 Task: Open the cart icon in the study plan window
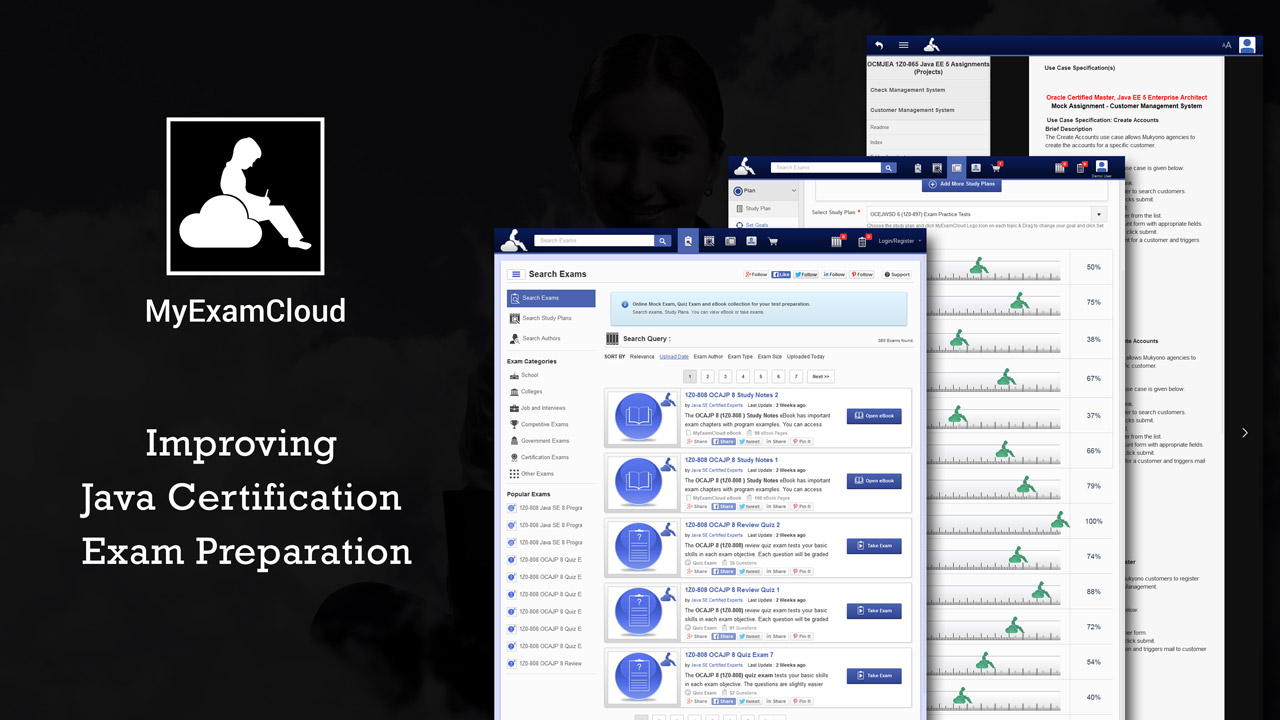[x=996, y=168]
